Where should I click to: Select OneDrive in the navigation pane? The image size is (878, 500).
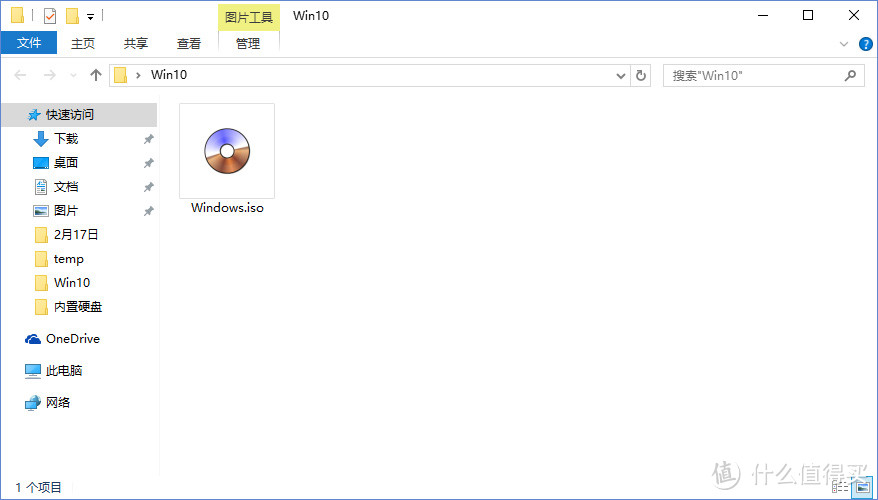[72, 339]
